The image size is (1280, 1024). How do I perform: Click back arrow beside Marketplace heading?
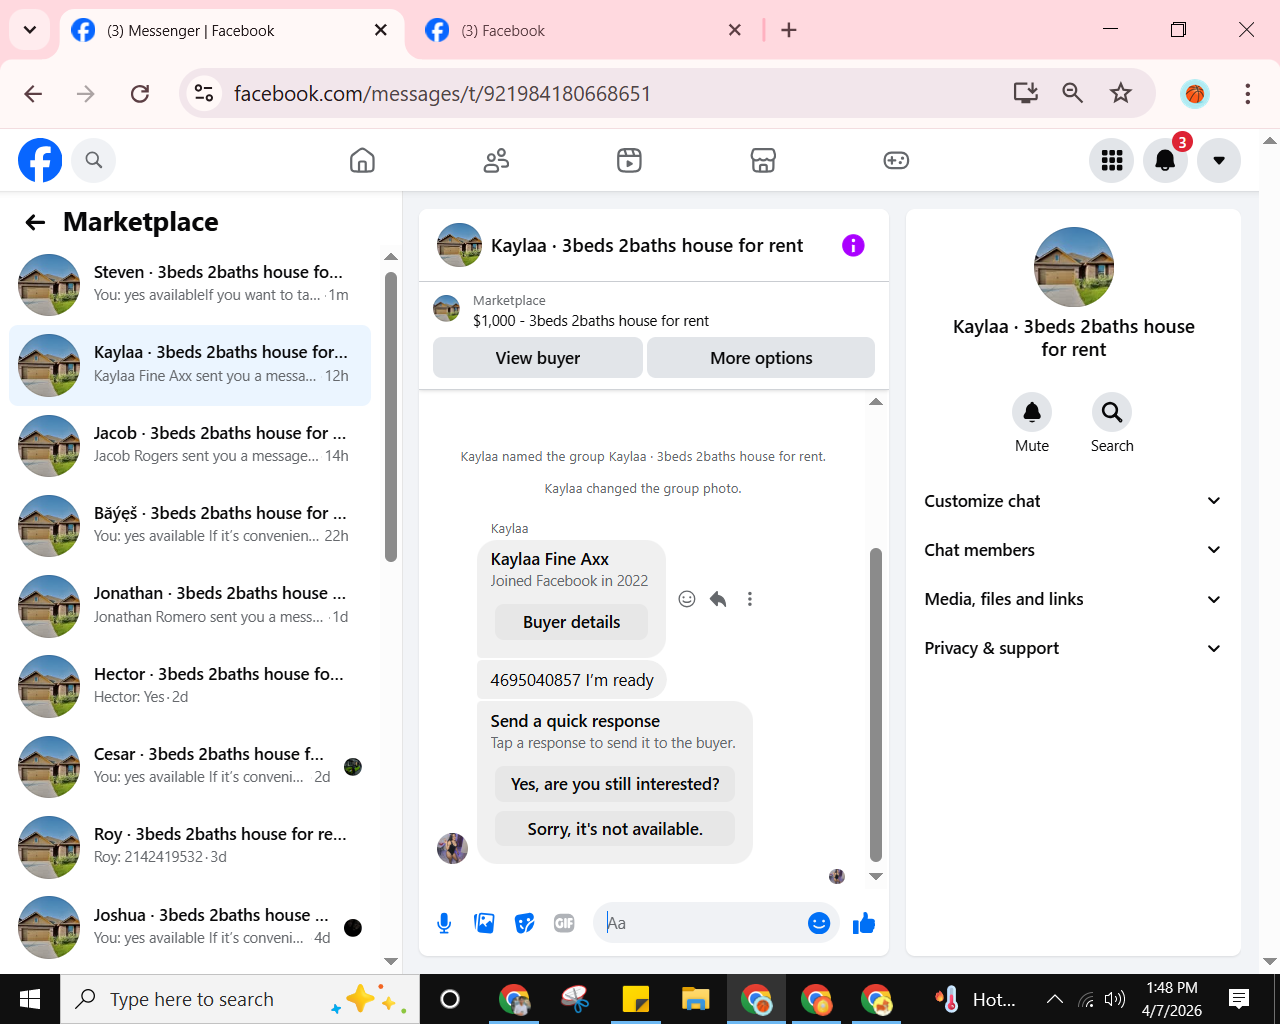(36, 222)
